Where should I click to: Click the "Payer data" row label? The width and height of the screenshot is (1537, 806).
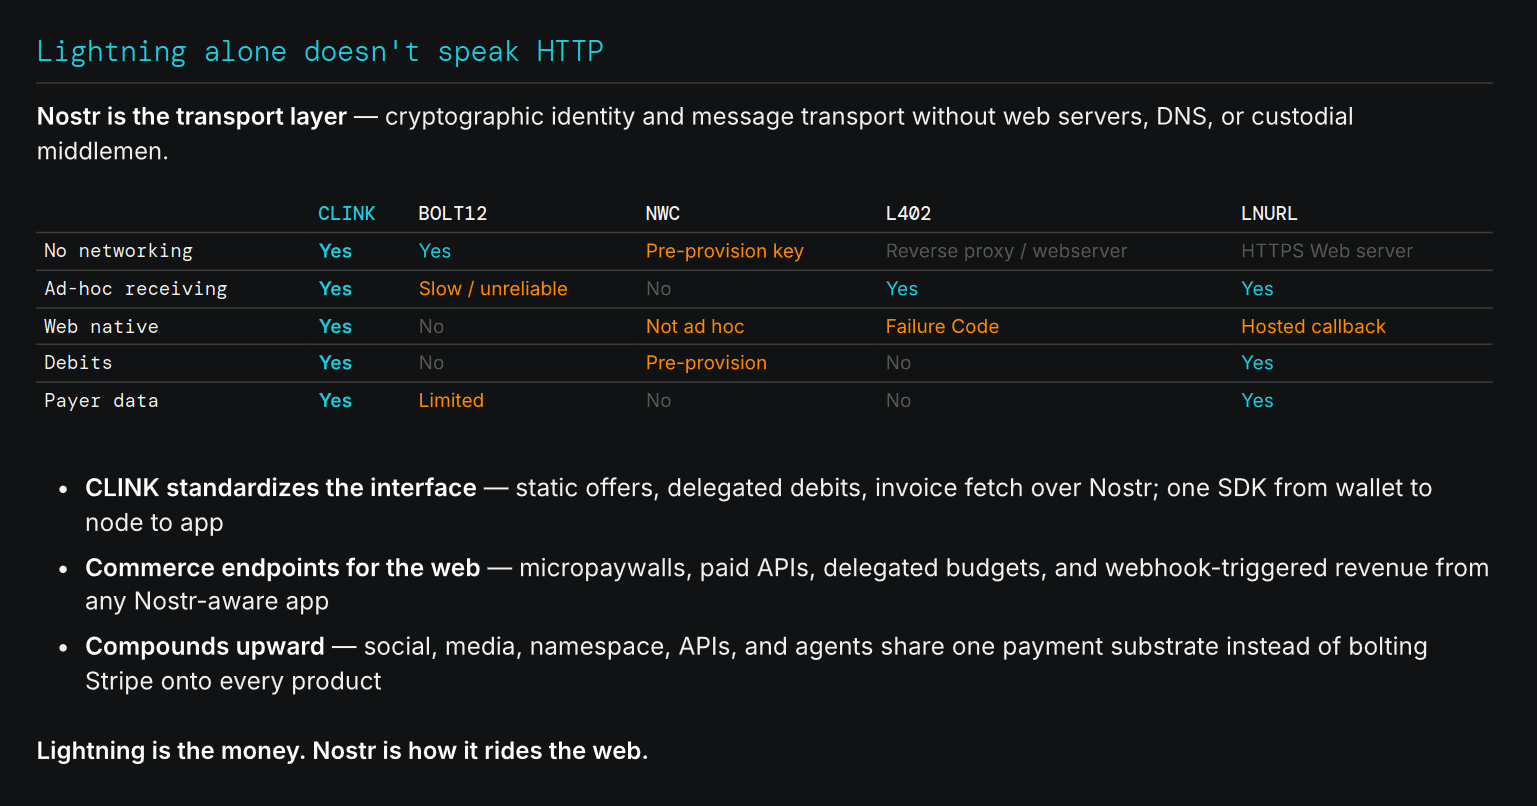pyautogui.click(x=101, y=401)
